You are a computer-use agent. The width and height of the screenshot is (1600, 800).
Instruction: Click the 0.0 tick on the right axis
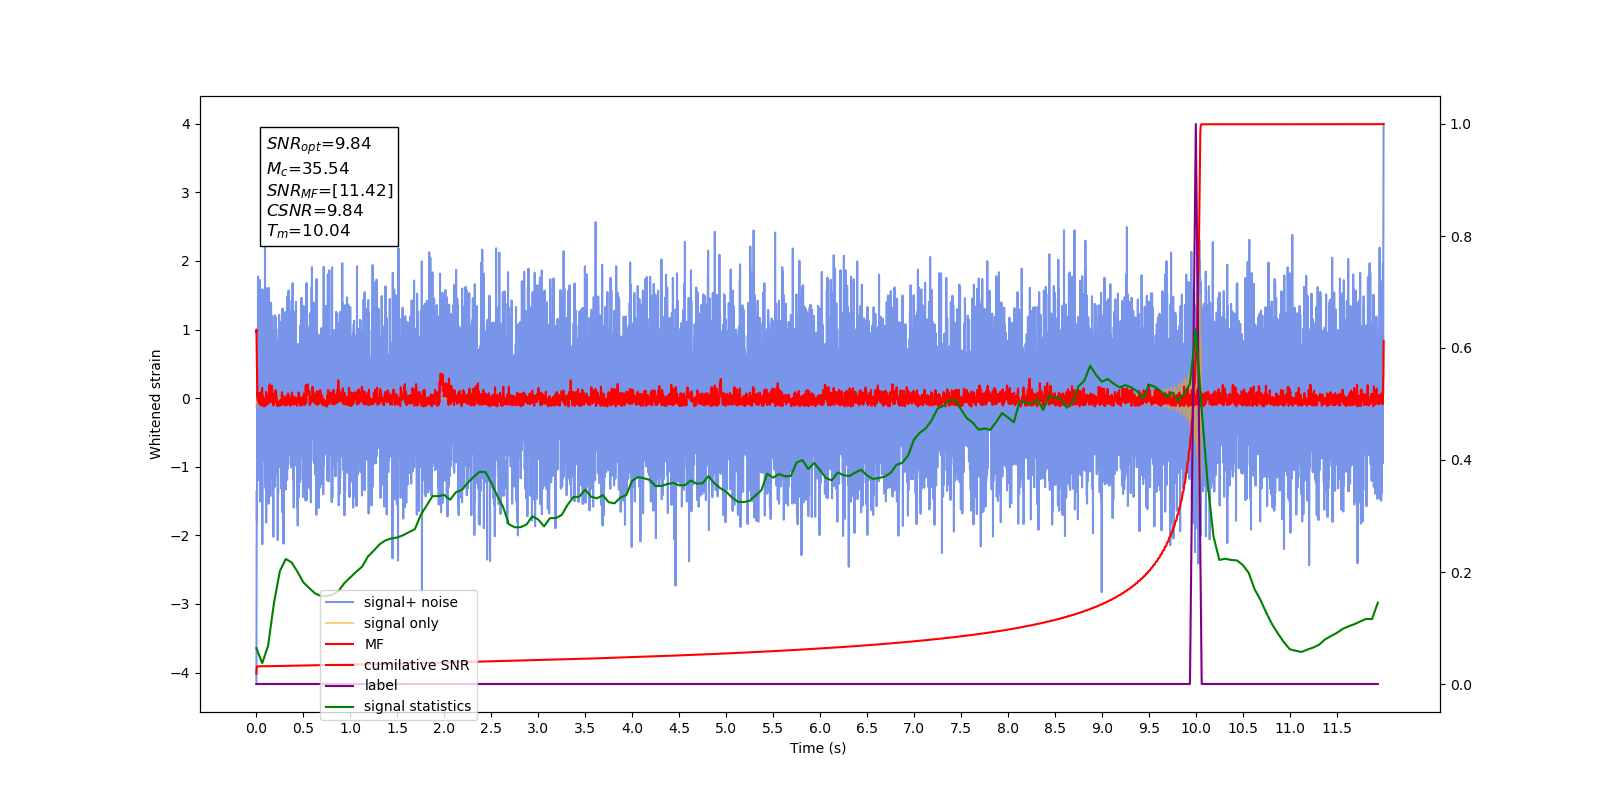point(1461,685)
